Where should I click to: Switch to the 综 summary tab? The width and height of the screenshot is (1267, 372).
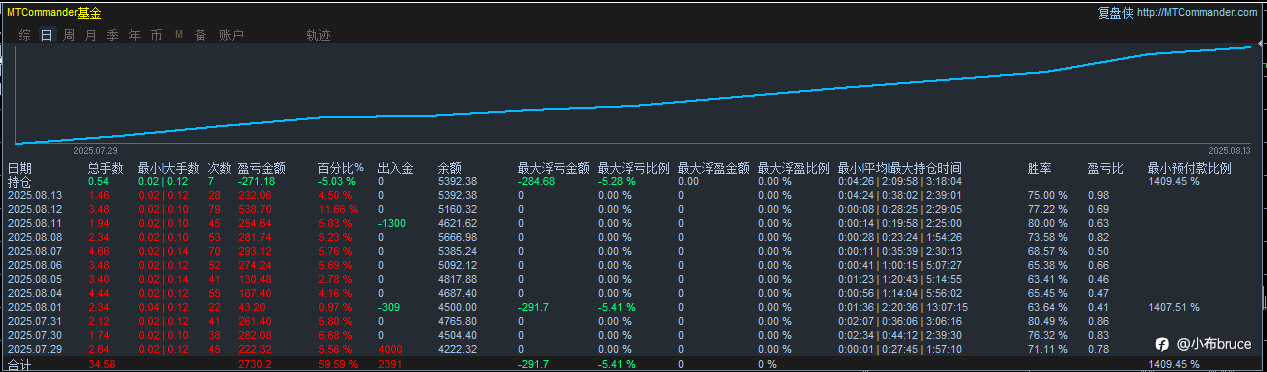(25, 35)
